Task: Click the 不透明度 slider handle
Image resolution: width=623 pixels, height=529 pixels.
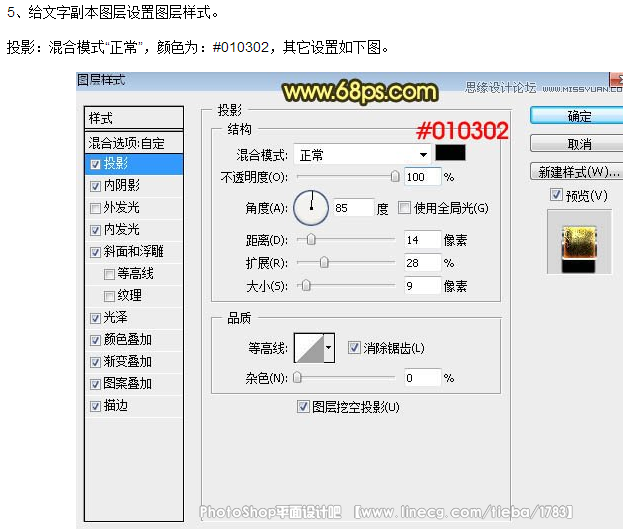Action: point(395,177)
